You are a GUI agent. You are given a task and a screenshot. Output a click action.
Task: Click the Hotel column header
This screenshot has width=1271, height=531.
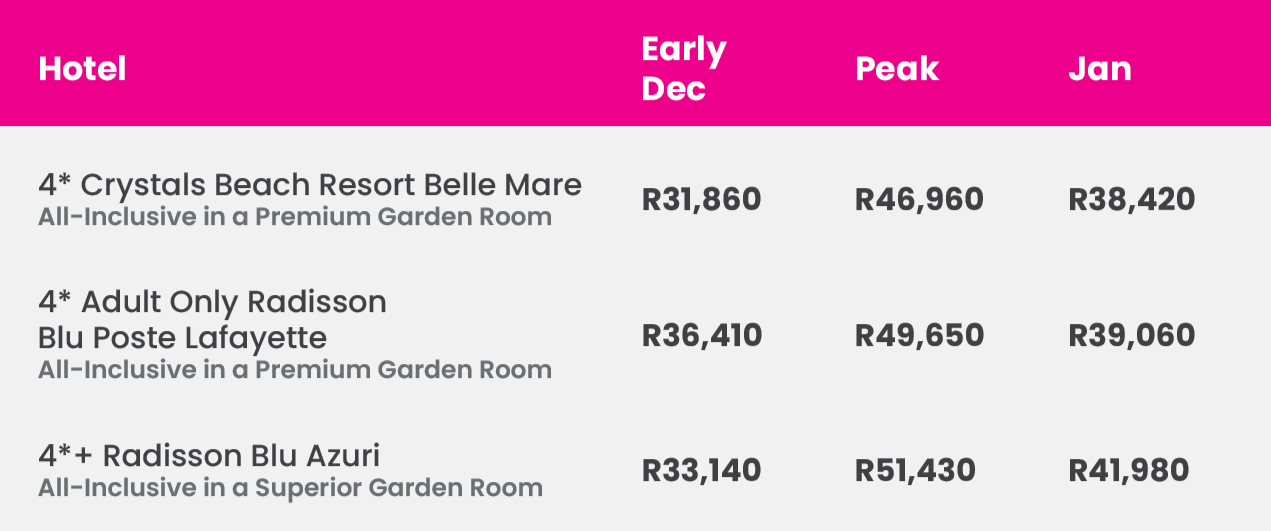pyautogui.click(x=82, y=69)
